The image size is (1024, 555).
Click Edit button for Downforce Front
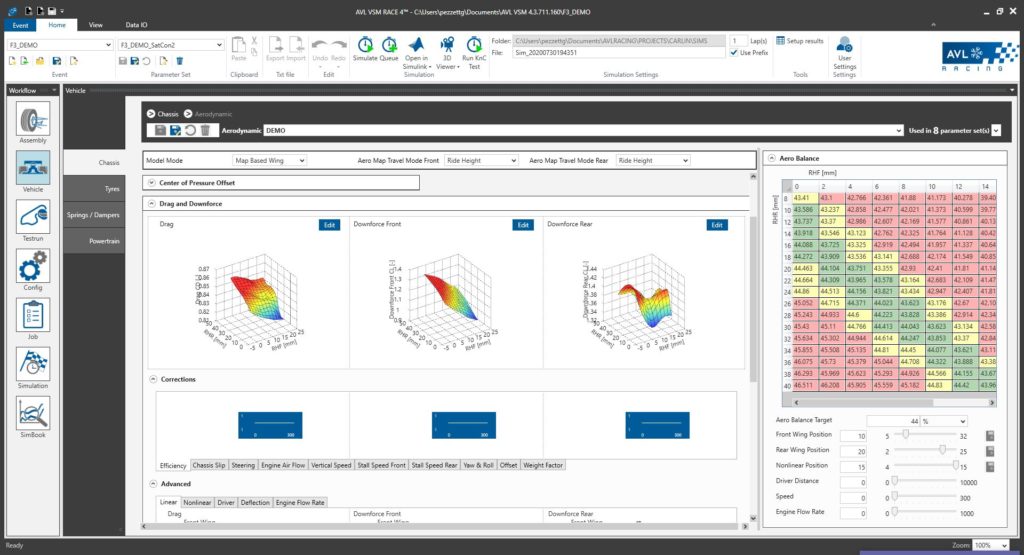coord(523,225)
